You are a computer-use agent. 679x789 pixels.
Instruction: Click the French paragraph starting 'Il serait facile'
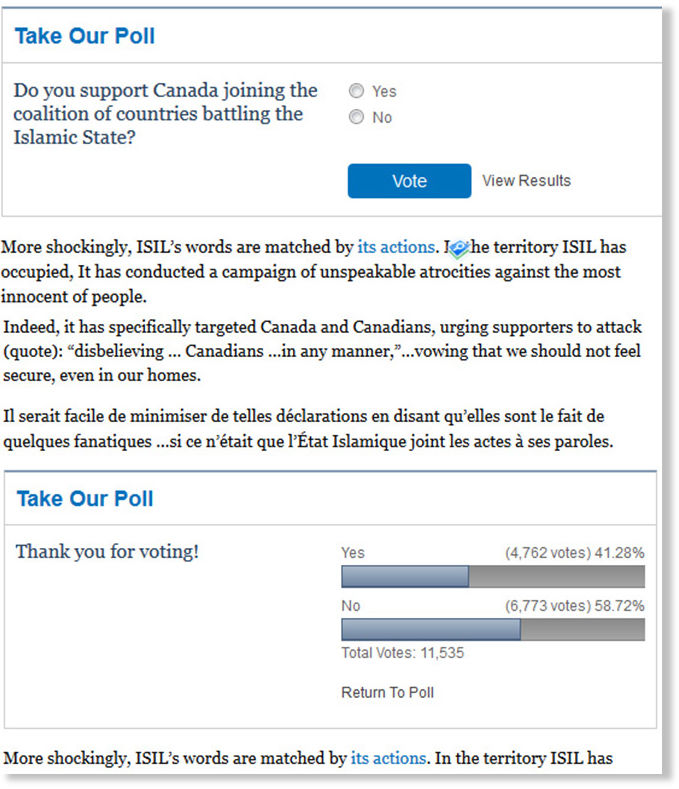(x=308, y=429)
